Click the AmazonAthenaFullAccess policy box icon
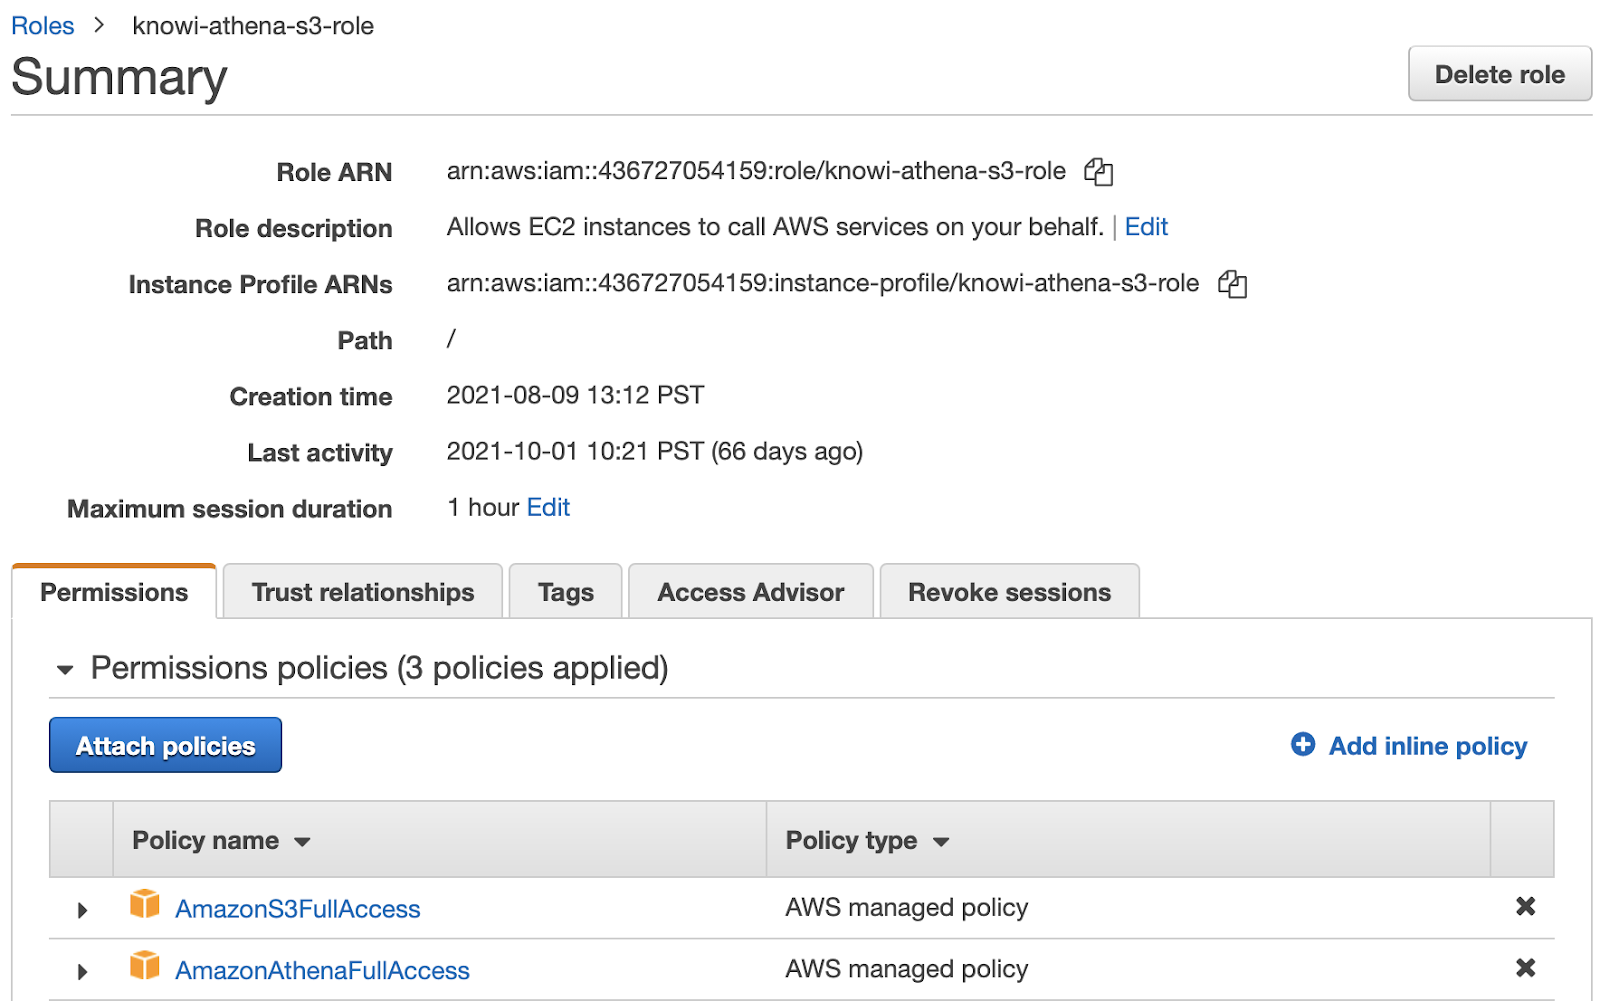The width and height of the screenshot is (1600, 1001). (145, 966)
